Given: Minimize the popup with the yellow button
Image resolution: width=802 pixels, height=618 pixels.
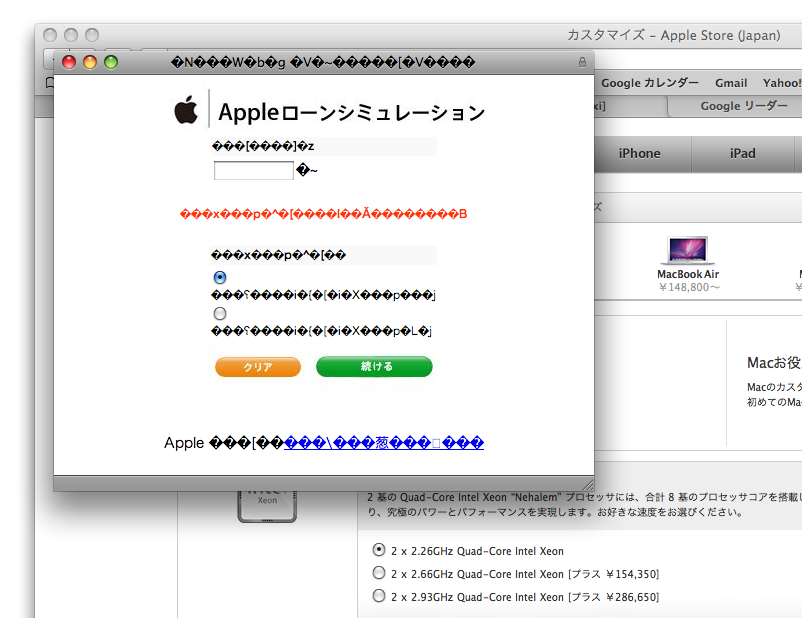Looking at the screenshot, I should [90, 62].
